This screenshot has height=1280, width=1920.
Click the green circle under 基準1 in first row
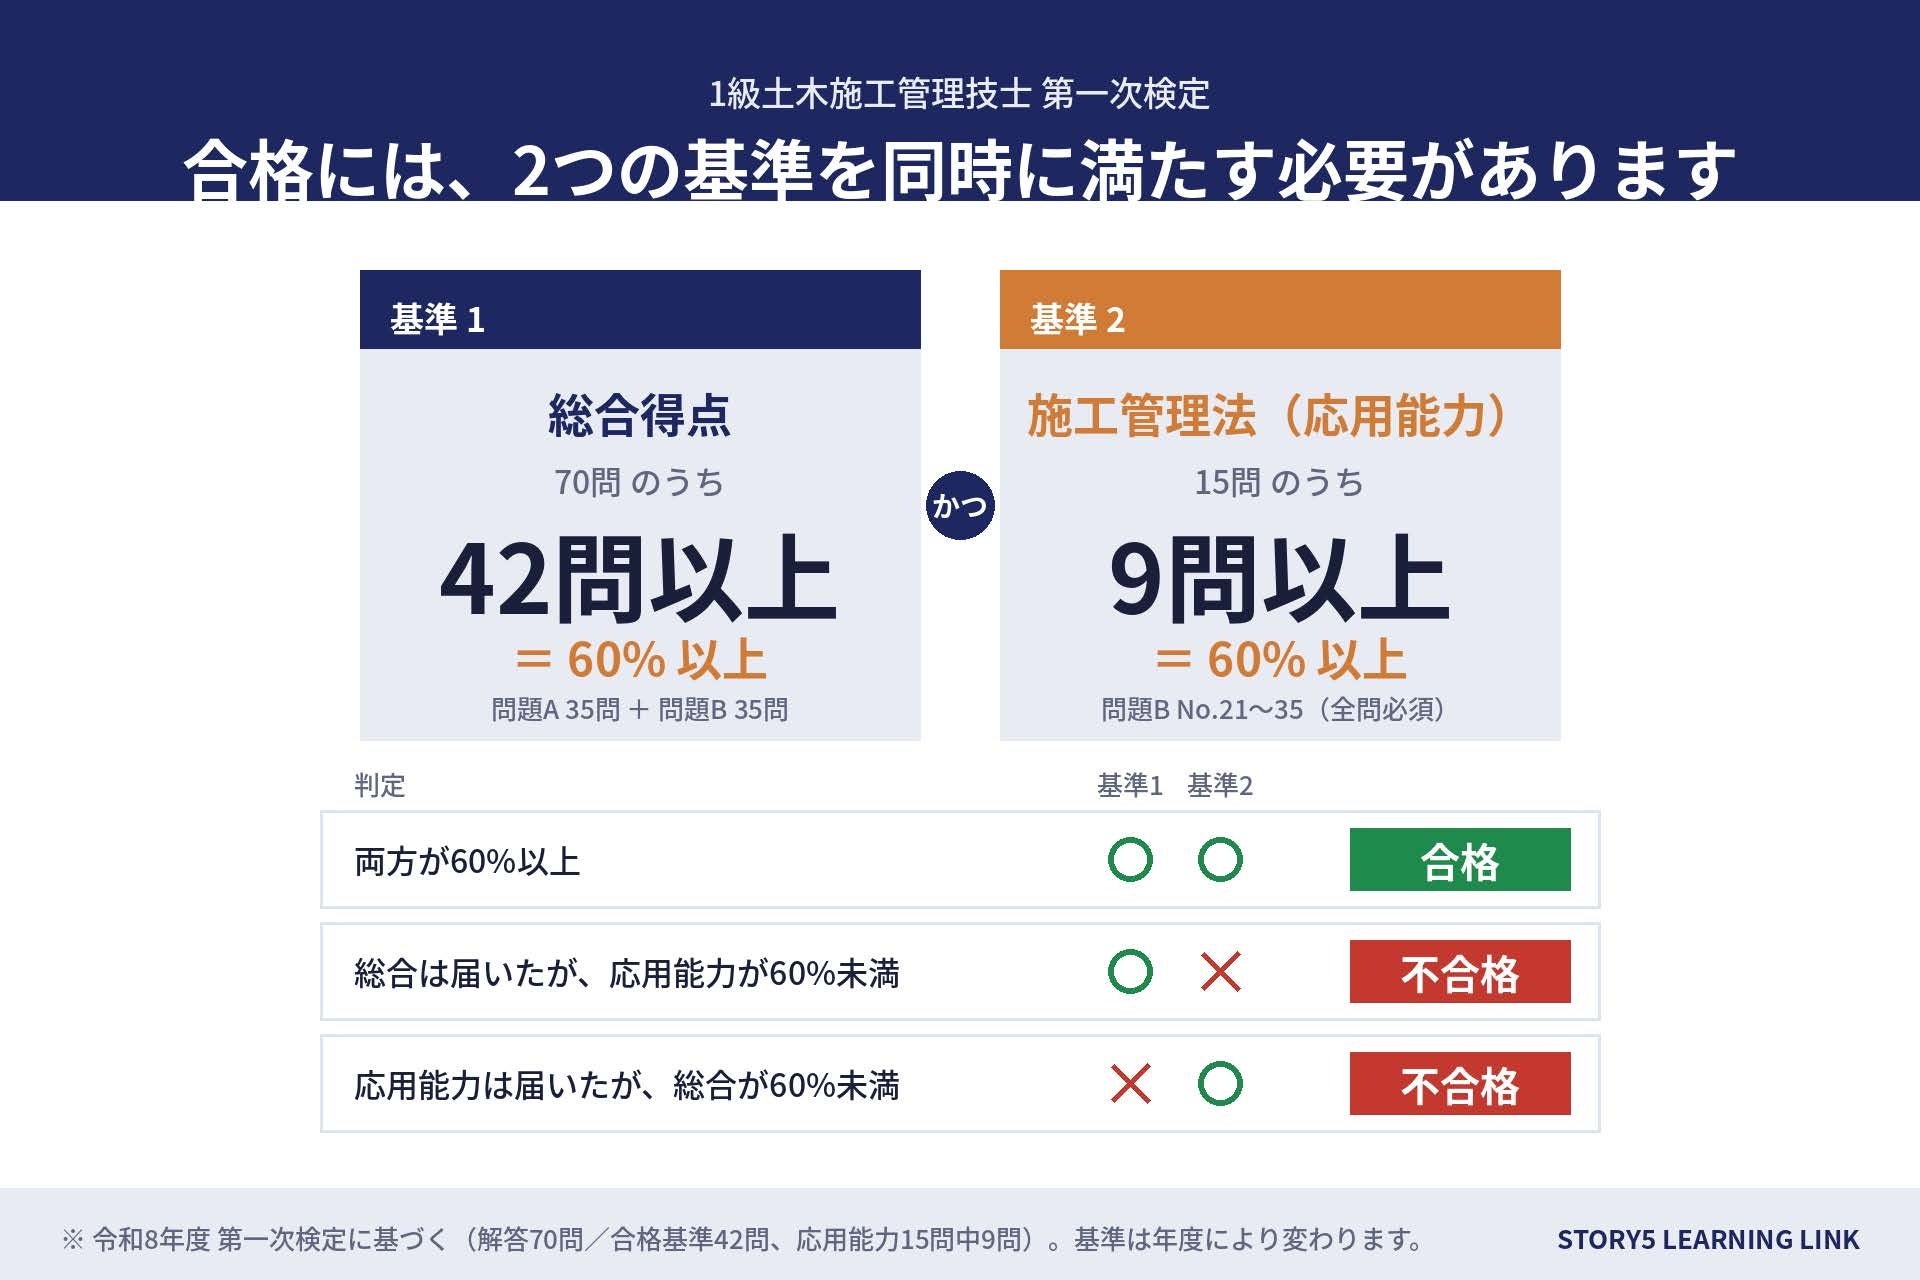[x=1130, y=860]
